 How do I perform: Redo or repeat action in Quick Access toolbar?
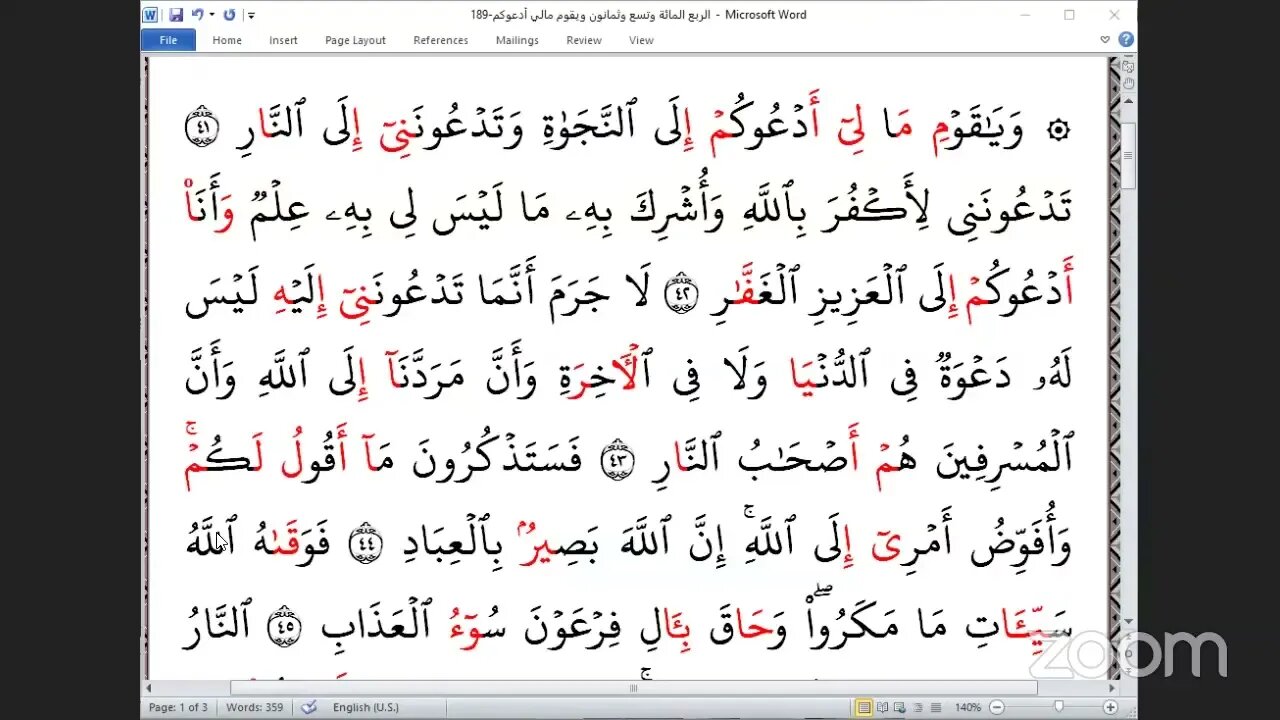pyautogui.click(x=230, y=15)
